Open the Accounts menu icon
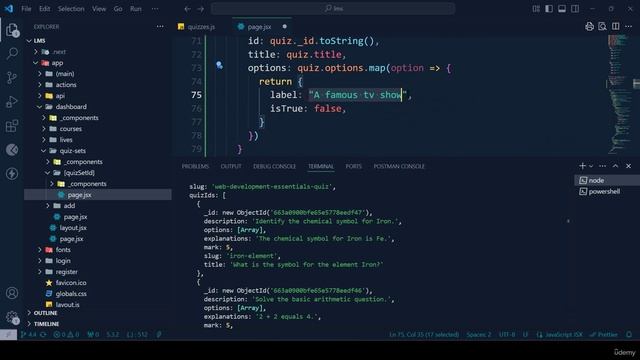This screenshot has width=640, height=360. click(x=12, y=293)
